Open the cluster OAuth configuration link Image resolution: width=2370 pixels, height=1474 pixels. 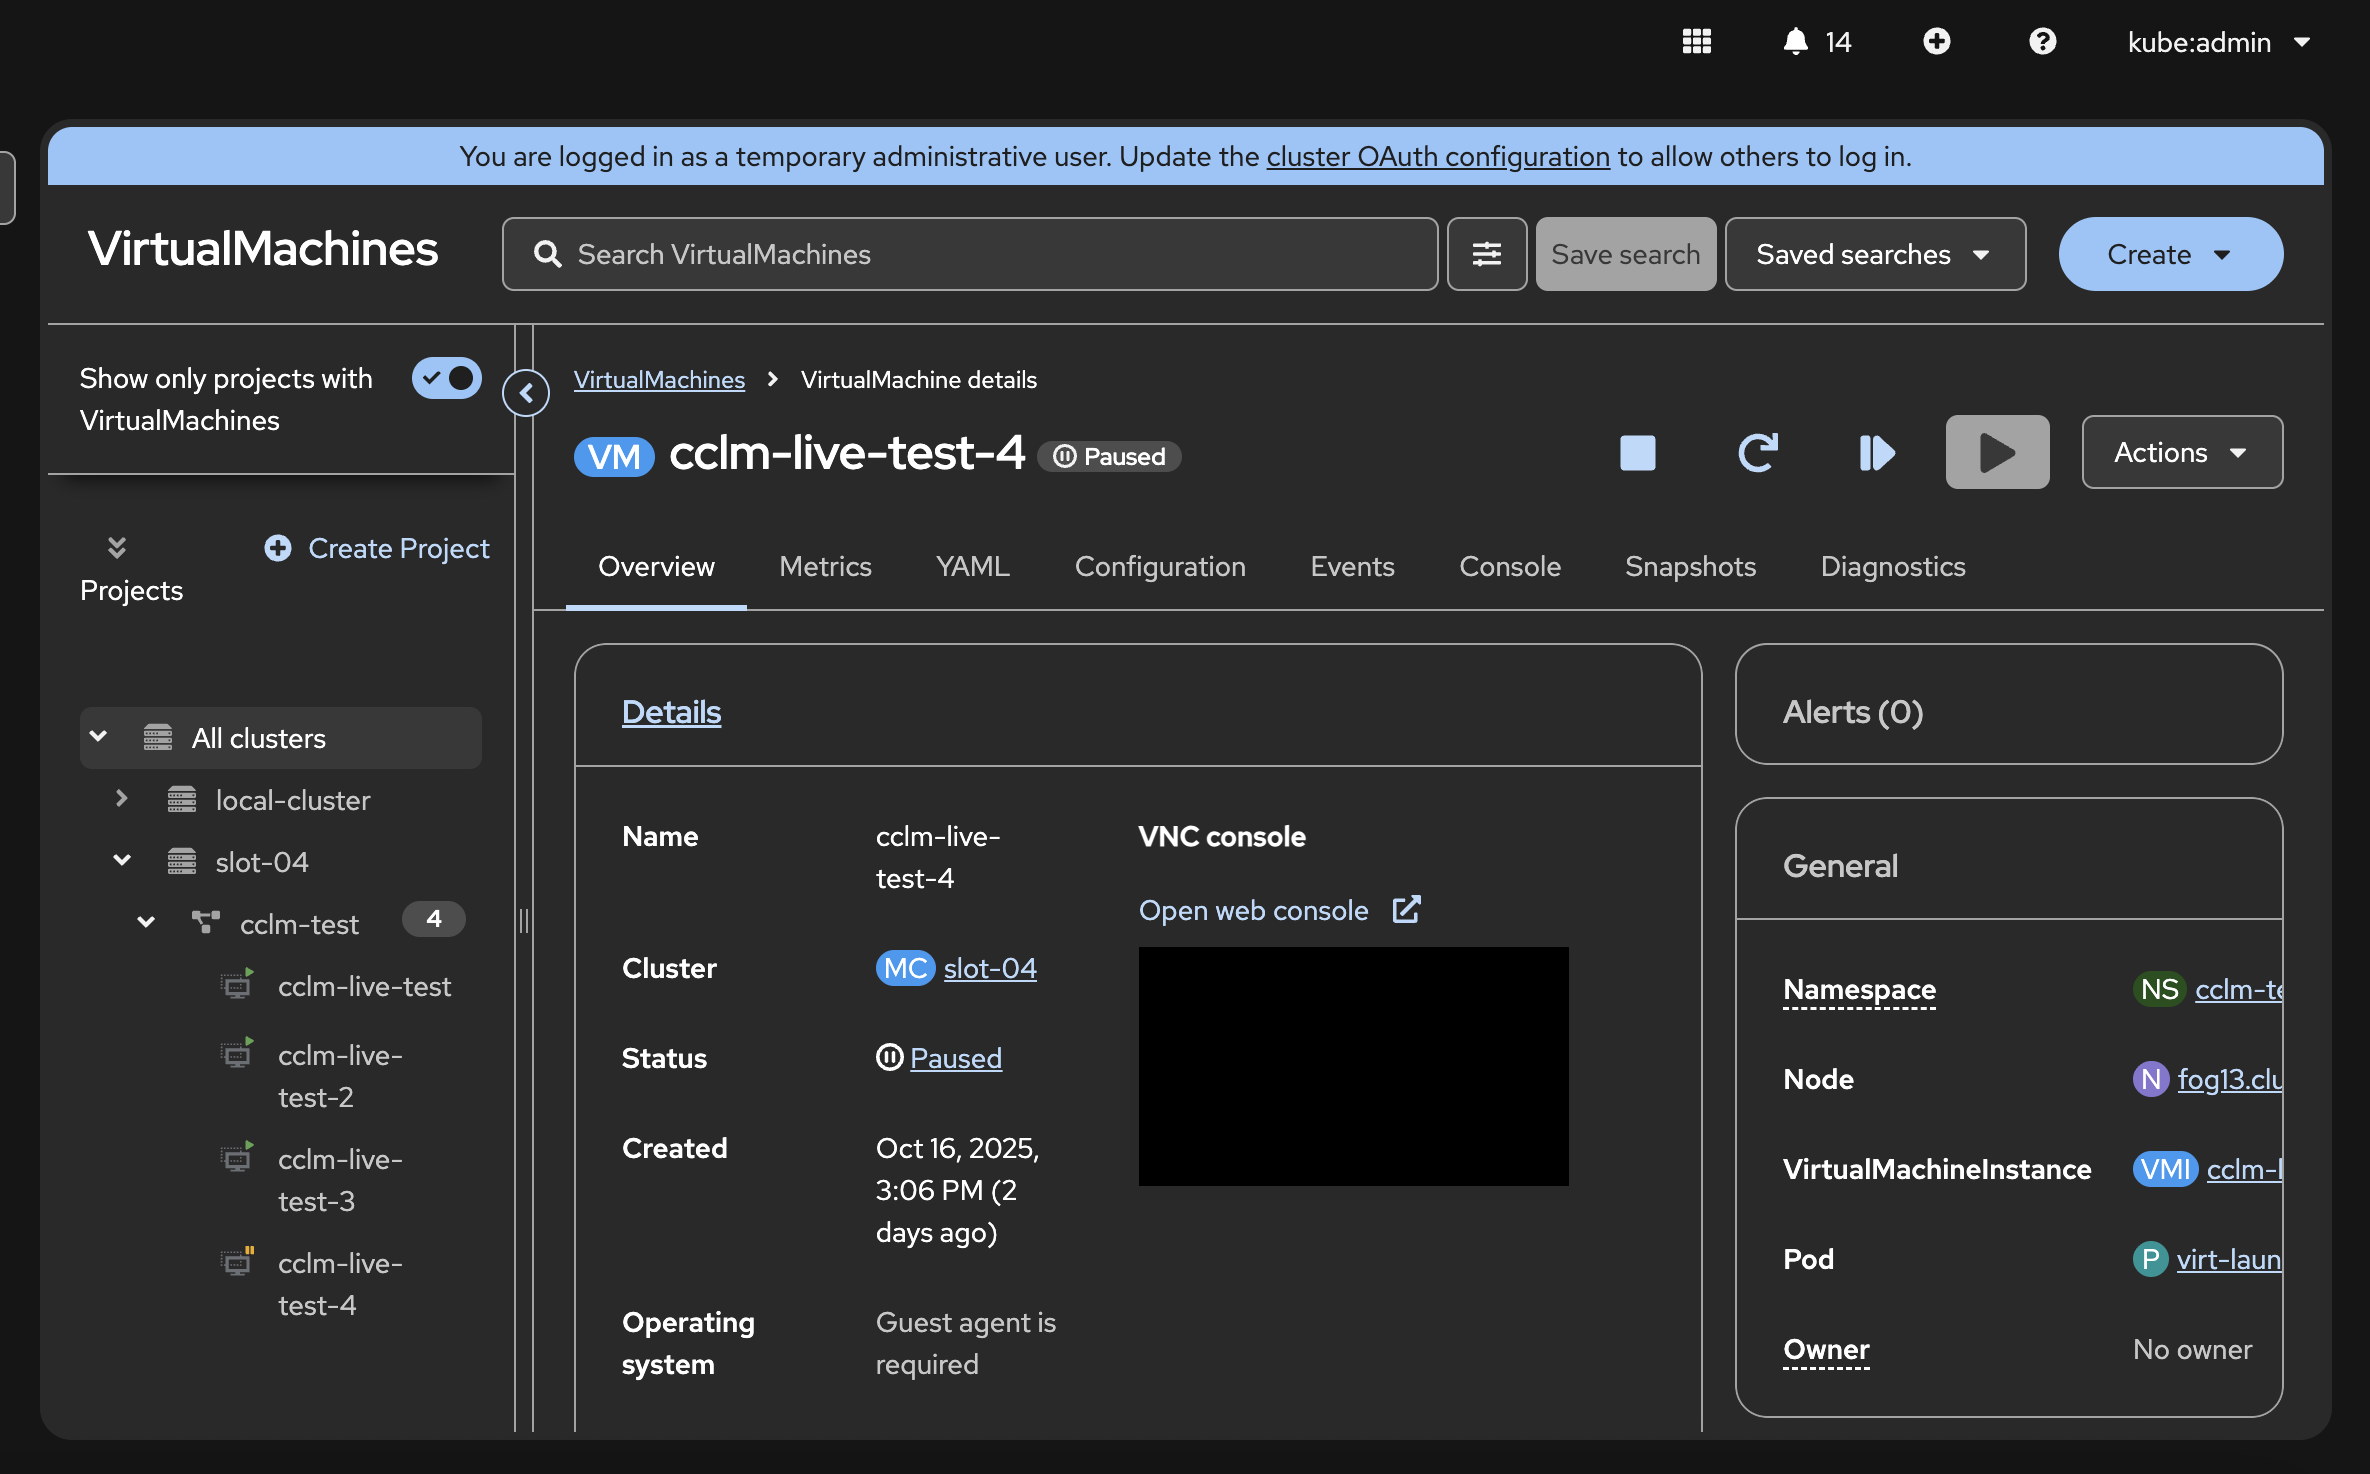pos(1437,156)
